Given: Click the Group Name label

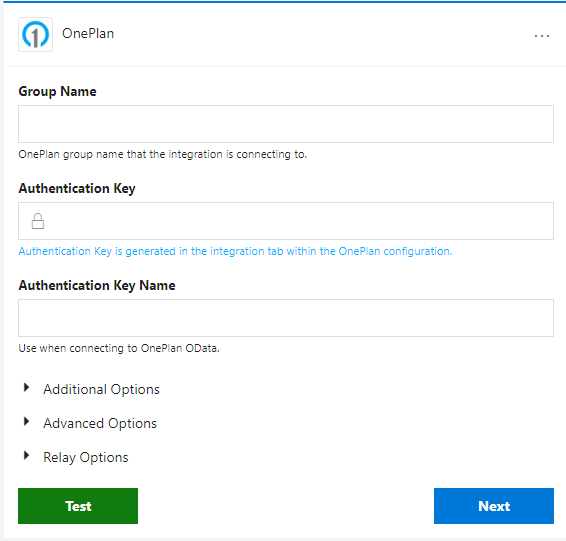Looking at the screenshot, I should 57,91.
